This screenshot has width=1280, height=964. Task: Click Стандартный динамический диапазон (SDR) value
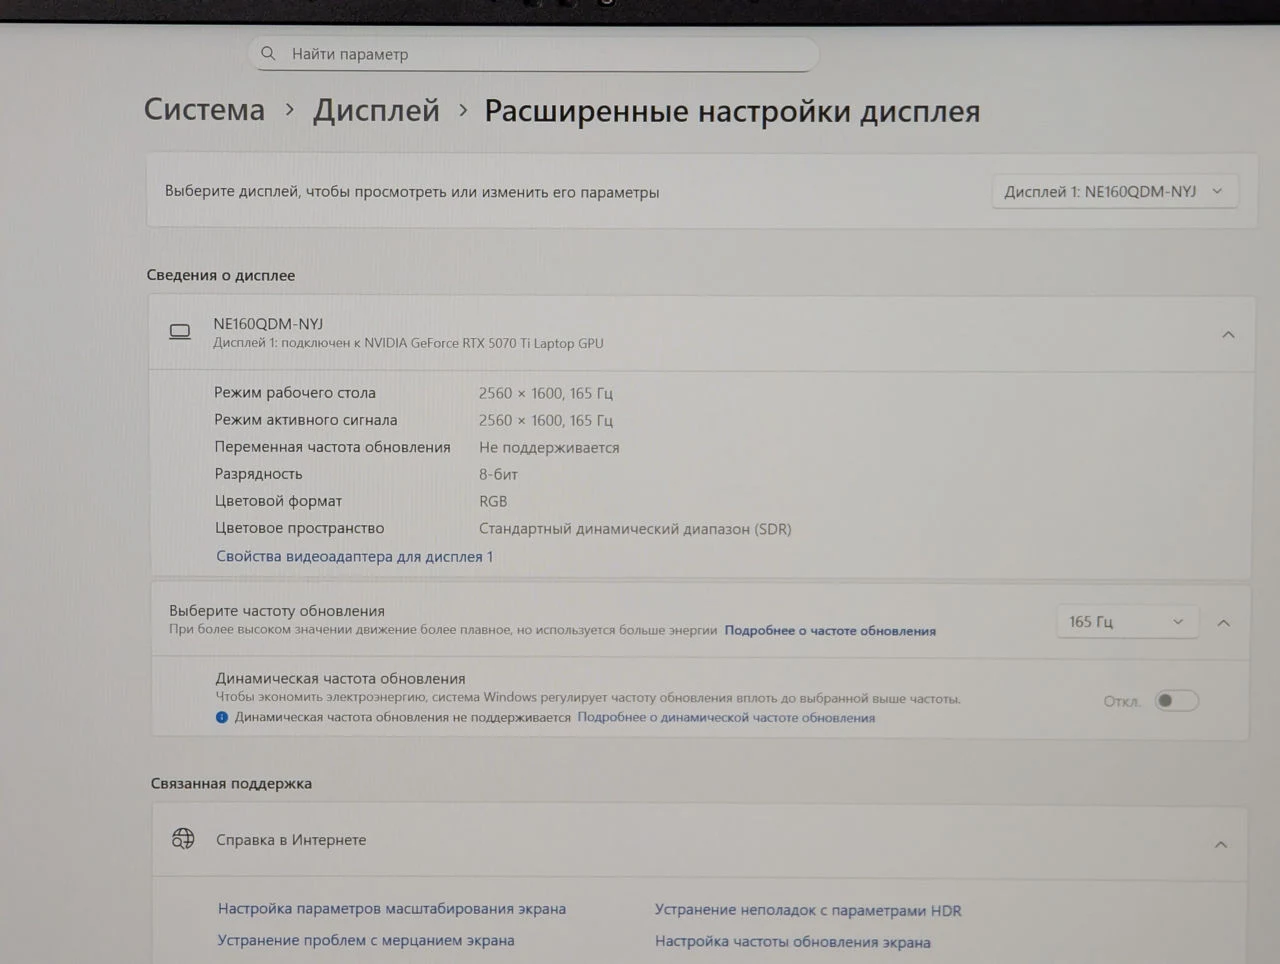(x=635, y=528)
